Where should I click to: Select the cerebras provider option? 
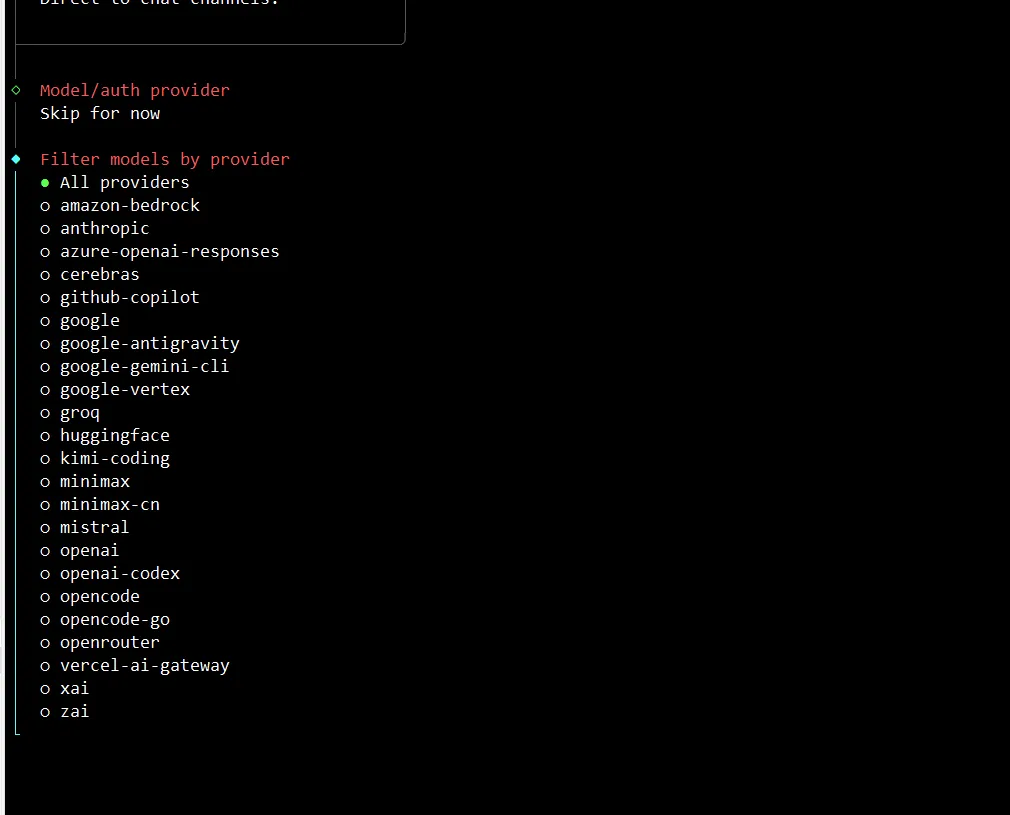[x=90, y=275]
